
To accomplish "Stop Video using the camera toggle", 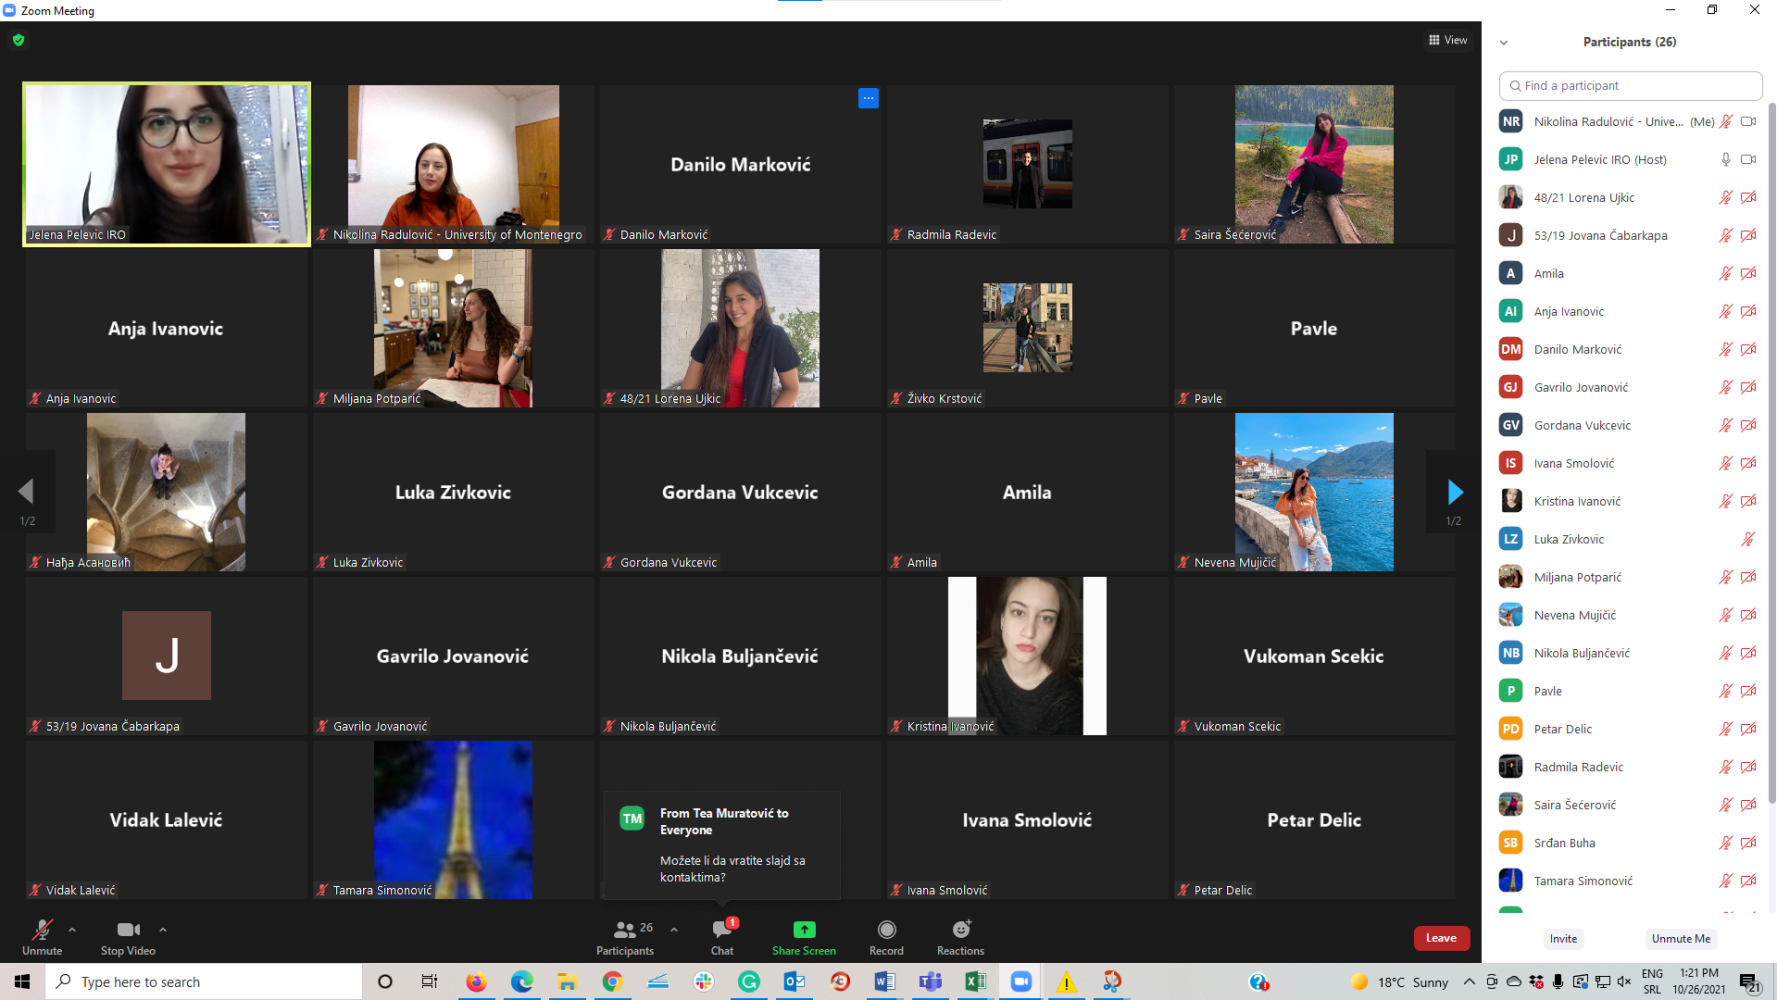I will (x=128, y=932).
